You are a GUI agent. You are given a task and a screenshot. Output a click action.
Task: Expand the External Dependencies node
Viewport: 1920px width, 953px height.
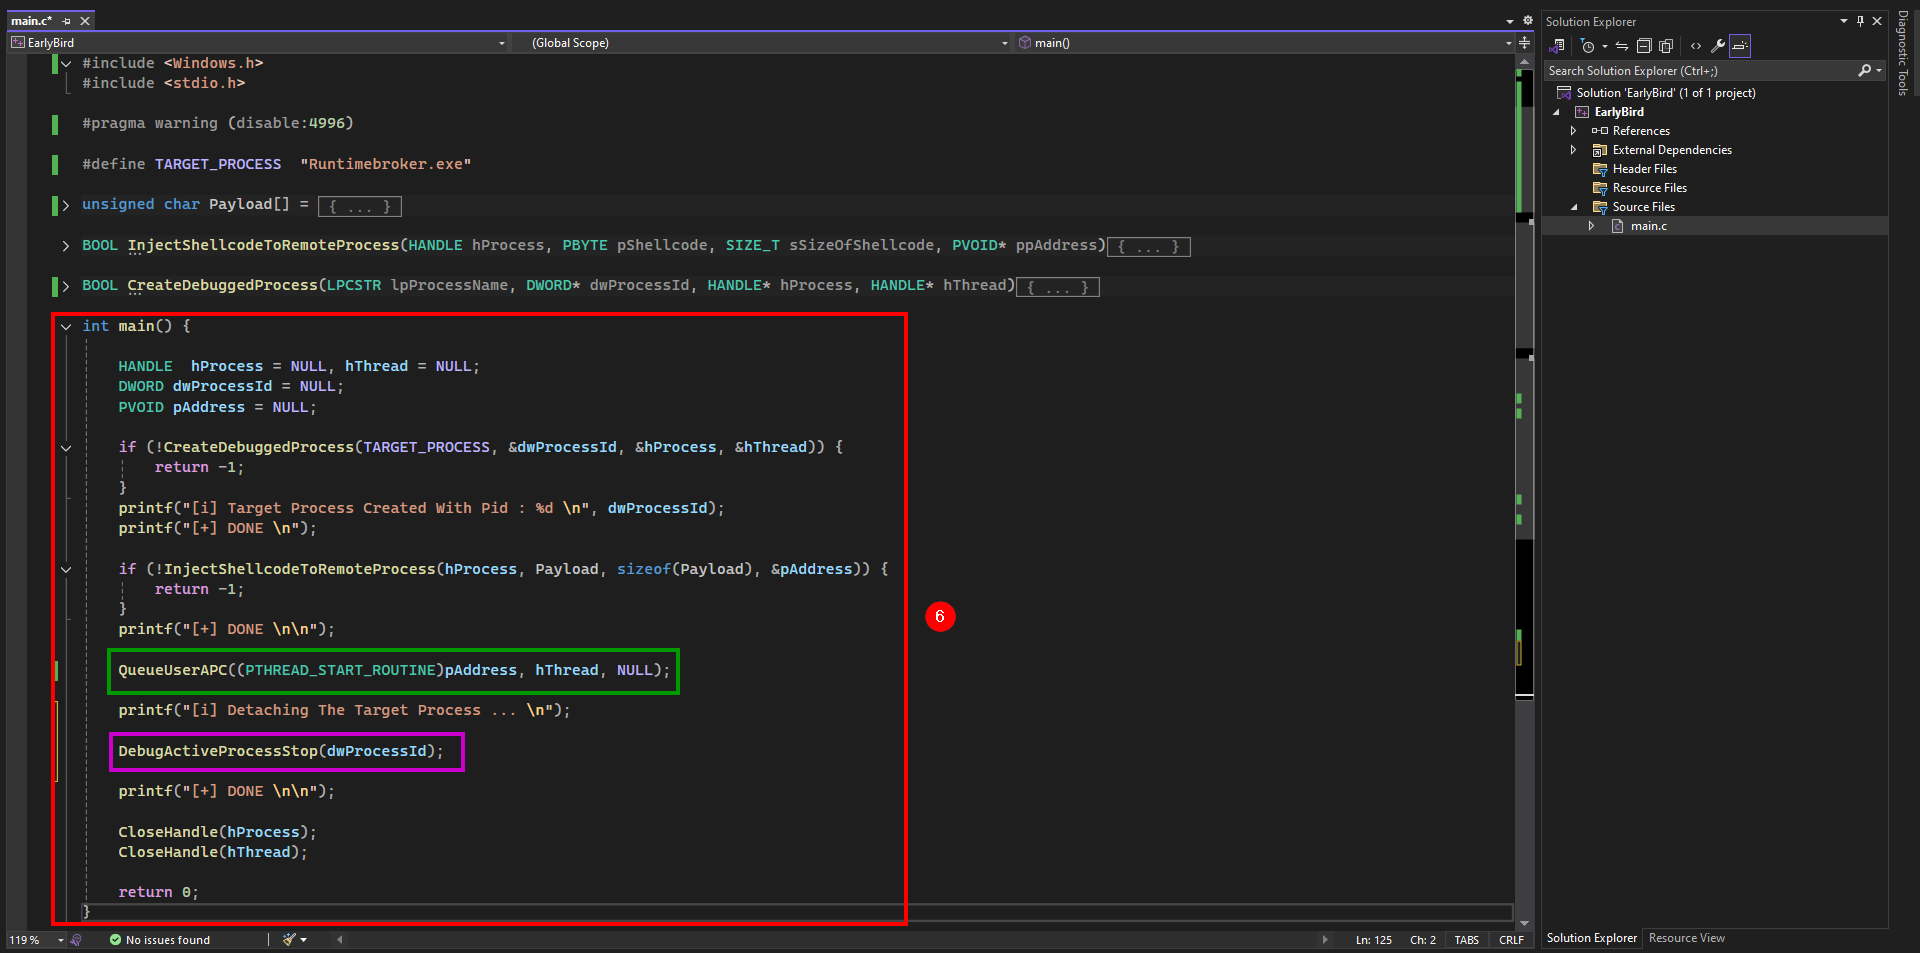(x=1573, y=150)
